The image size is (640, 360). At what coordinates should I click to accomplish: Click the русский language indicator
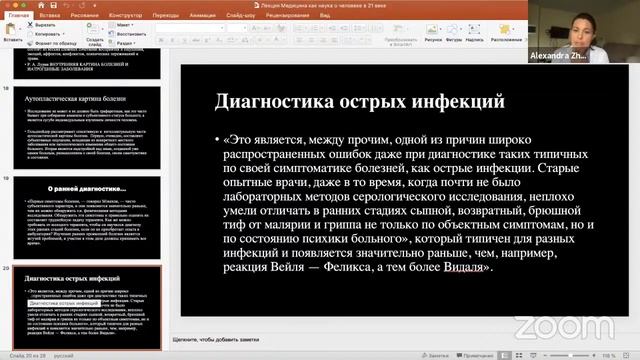(x=64, y=356)
